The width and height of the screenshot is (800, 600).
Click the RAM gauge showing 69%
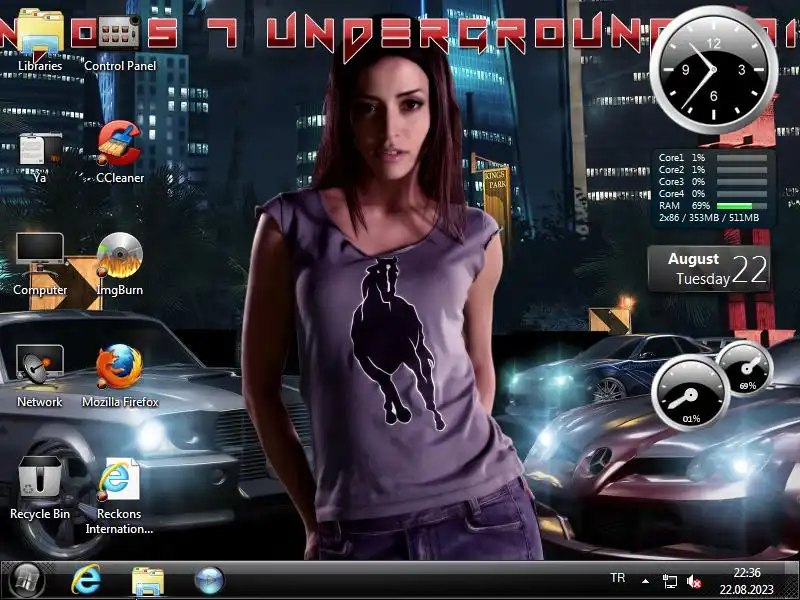747,369
